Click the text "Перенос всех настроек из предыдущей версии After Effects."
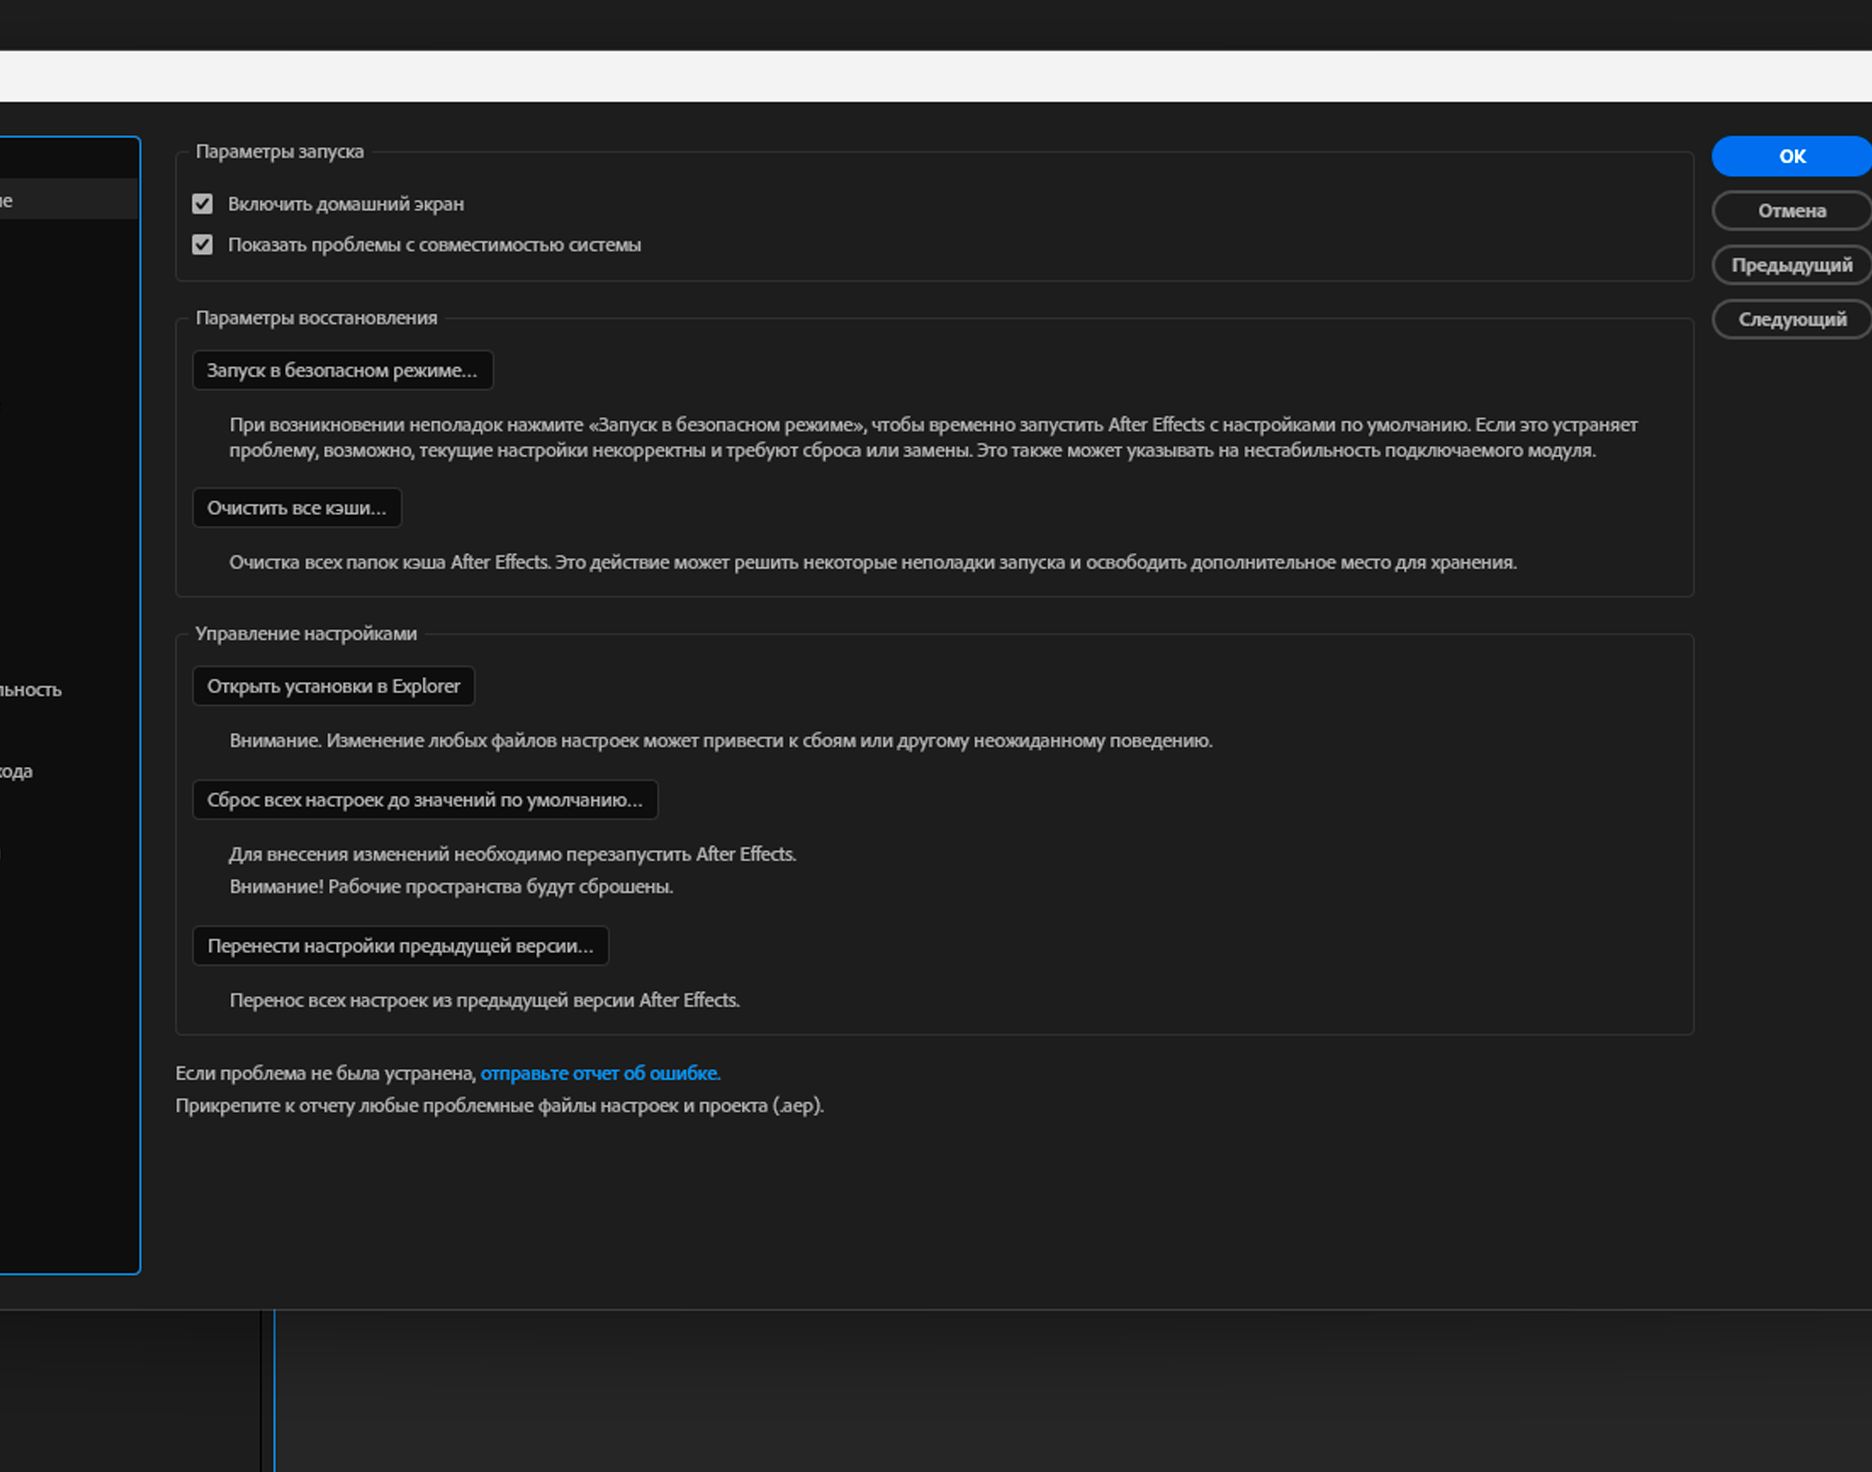 pyautogui.click(x=485, y=1001)
